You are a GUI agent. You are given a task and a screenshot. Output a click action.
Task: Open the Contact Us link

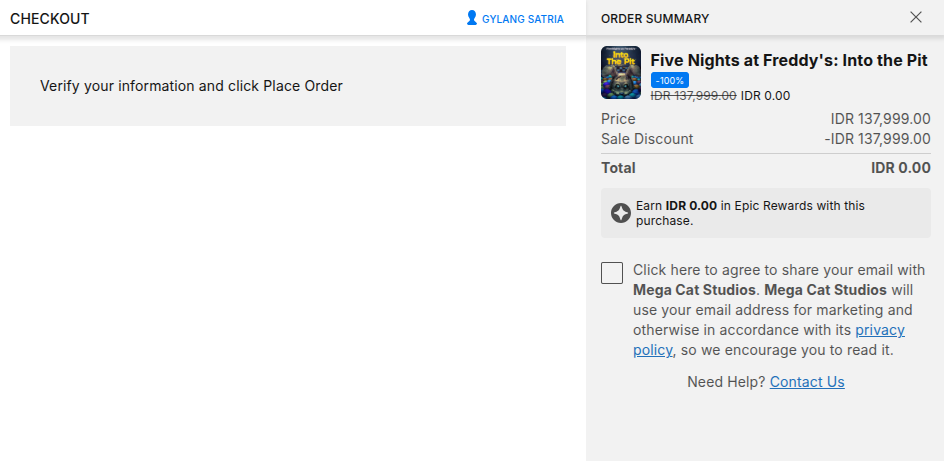click(807, 382)
